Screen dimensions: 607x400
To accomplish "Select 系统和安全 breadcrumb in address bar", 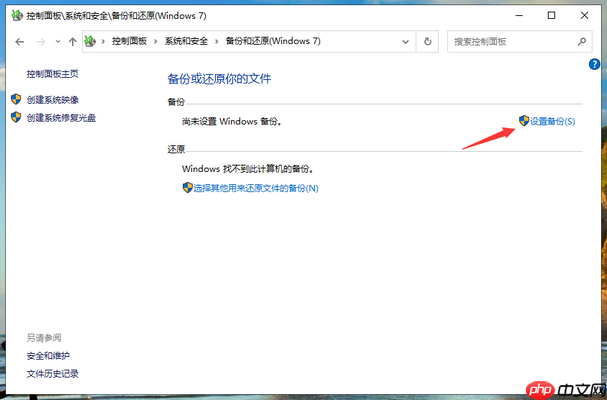I will pyautogui.click(x=186, y=41).
